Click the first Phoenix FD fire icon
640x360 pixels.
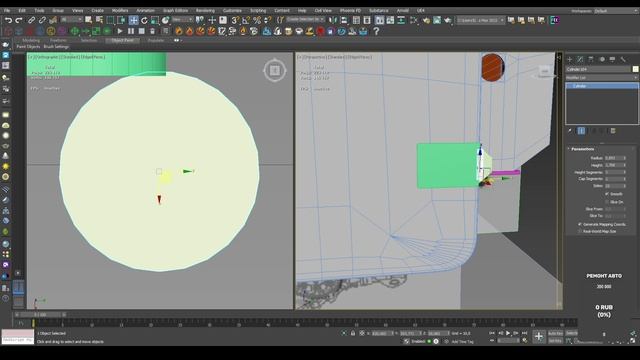[179, 31]
